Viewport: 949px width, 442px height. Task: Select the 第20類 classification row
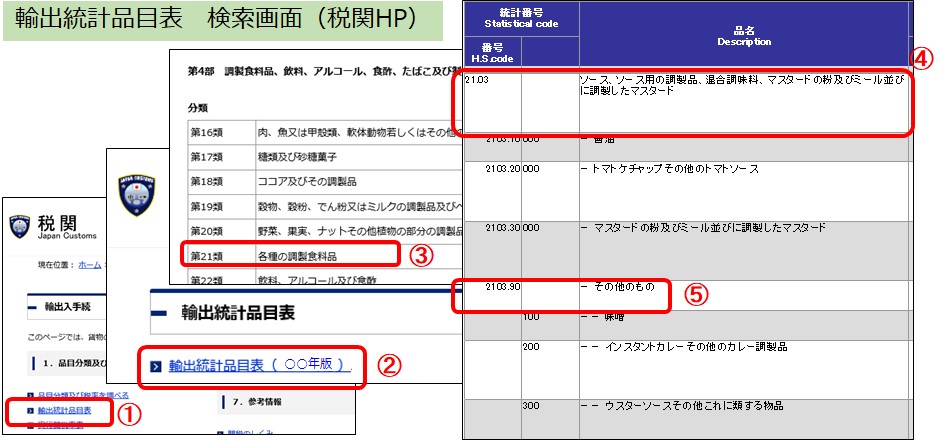[x=320, y=231]
